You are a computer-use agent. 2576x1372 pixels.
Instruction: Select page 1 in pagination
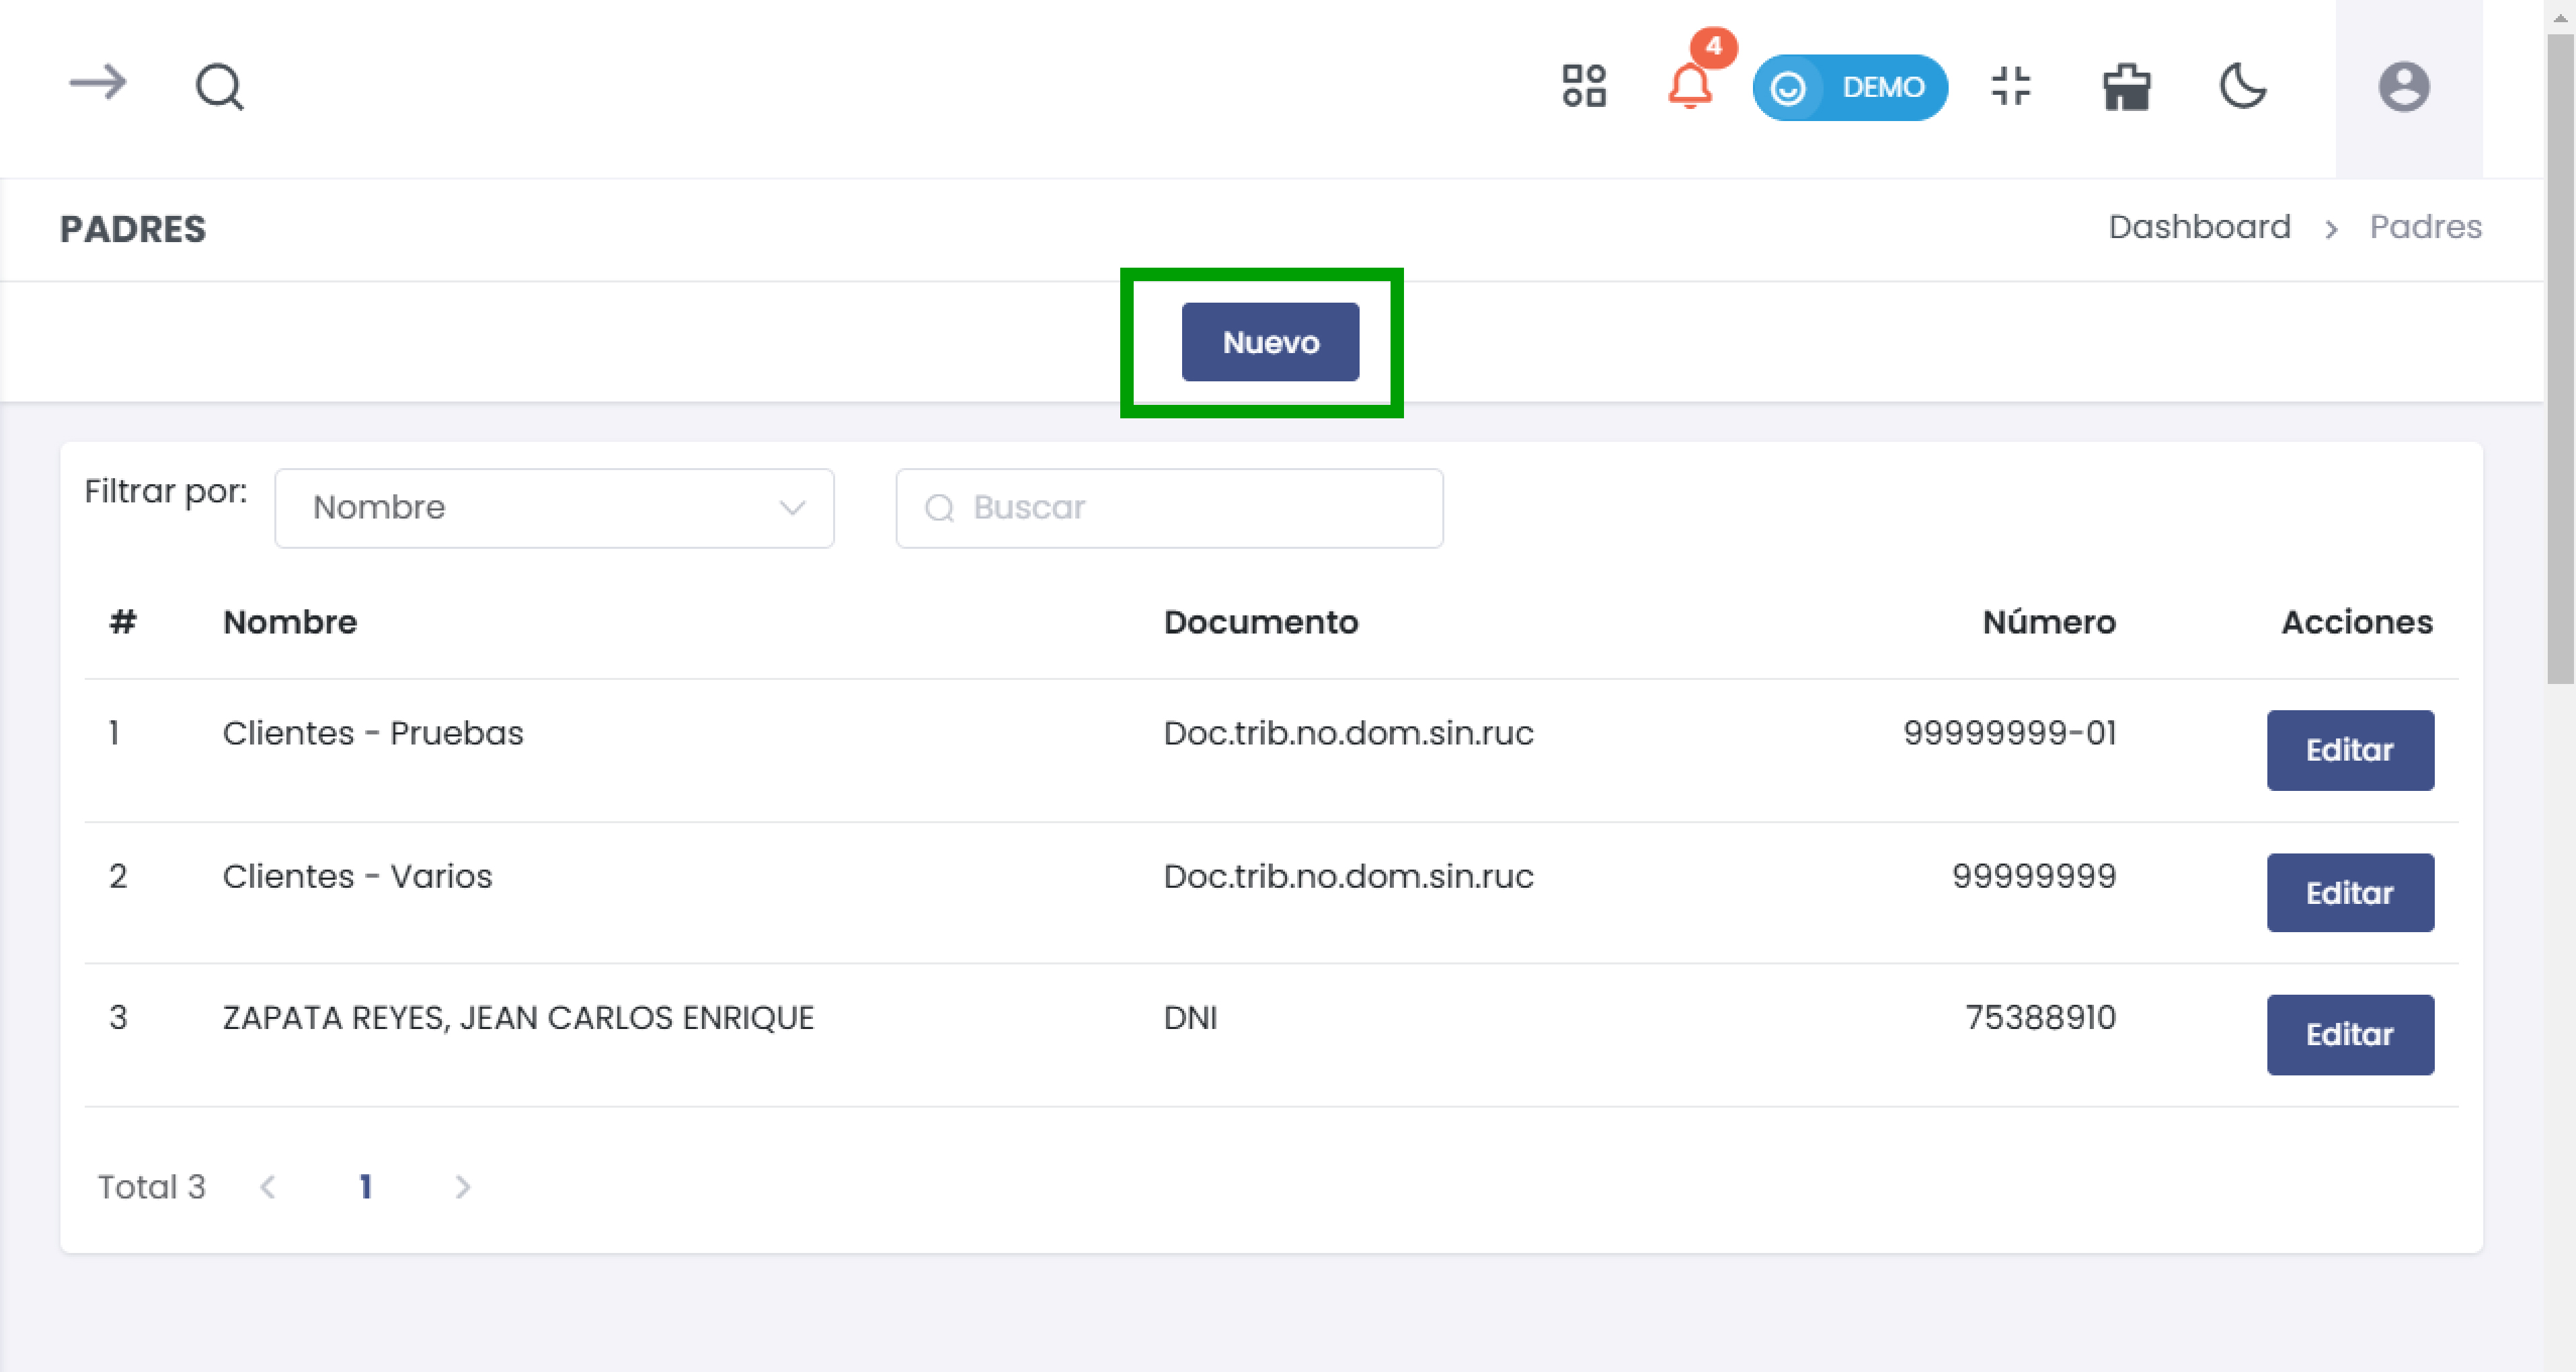point(365,1187)
